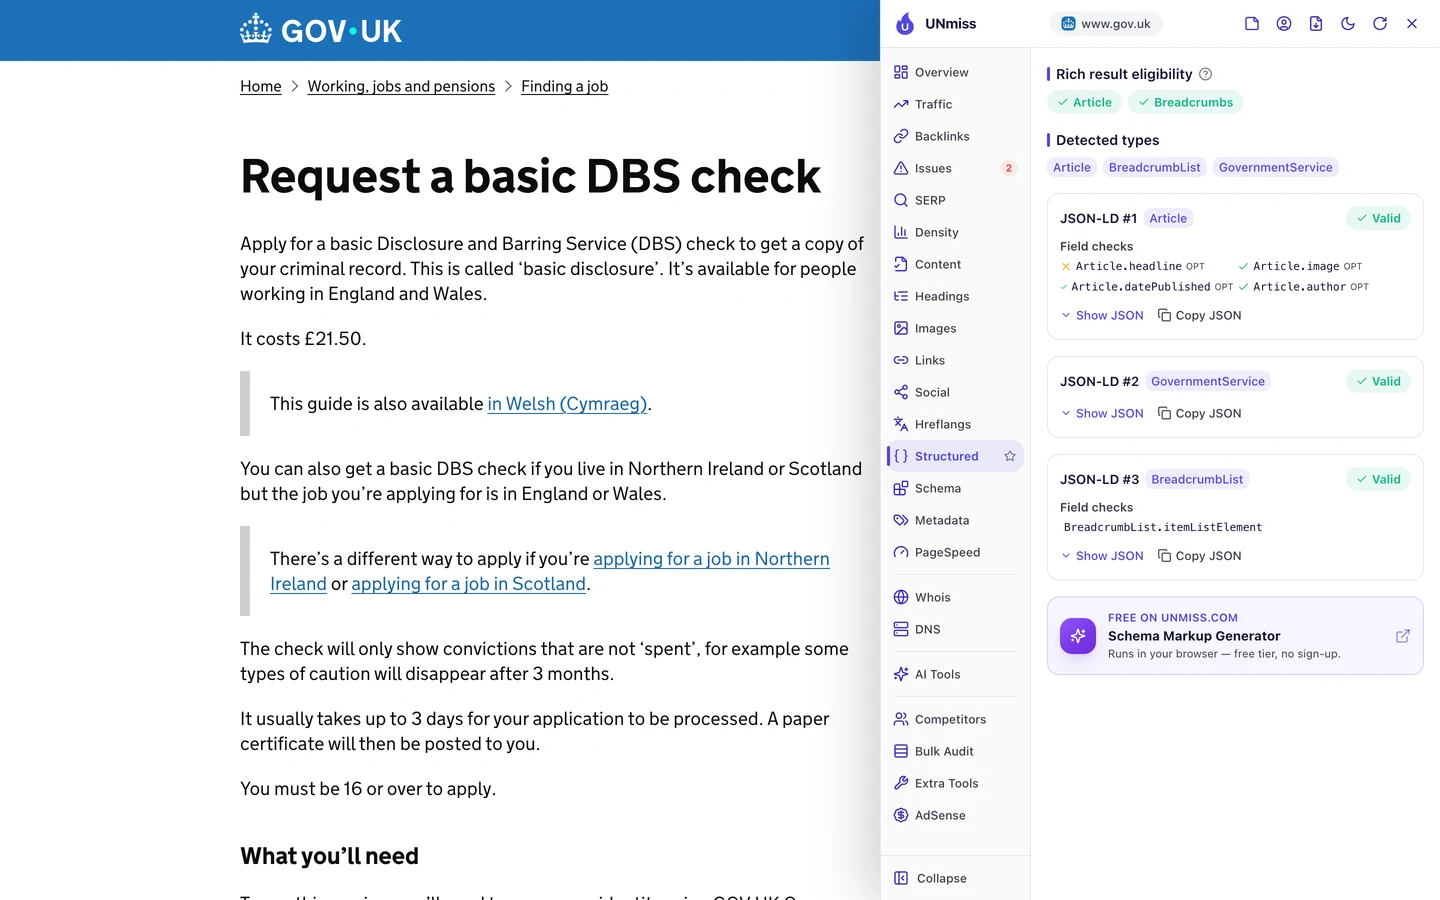Screen dimensions: 1440x900
Task: Expand Show JSON for JSON-LD #1 Article
Action: 1102,315
